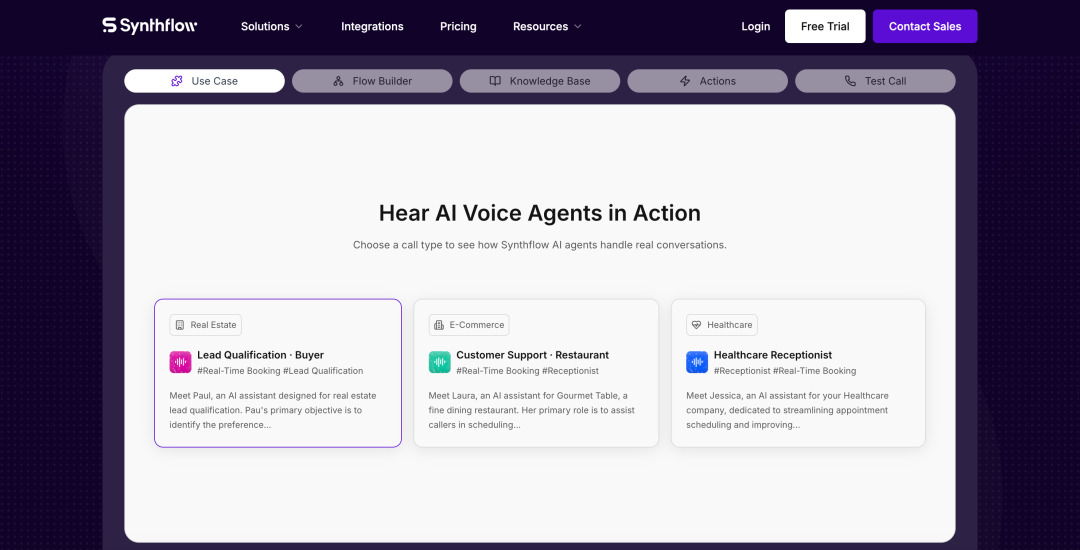Image resolution: width=1080 pixels, height=550 pixels.
Task: Click the Hear AI Voice Agents in Action heading
Action: 540,213
